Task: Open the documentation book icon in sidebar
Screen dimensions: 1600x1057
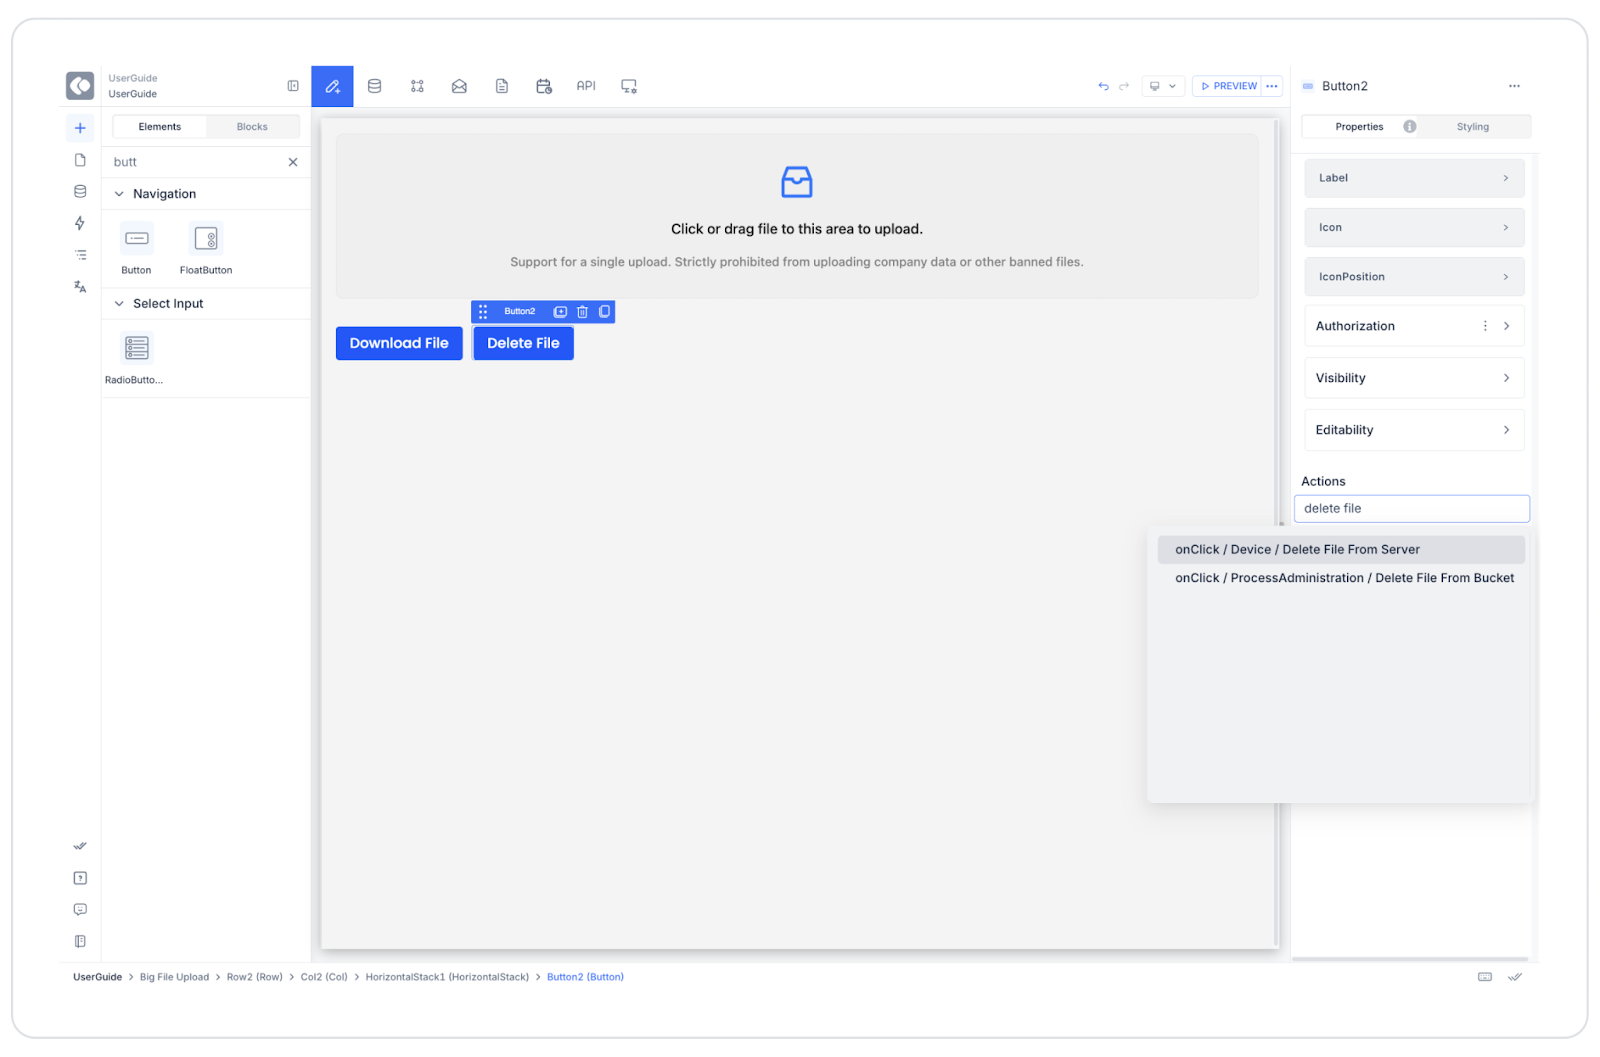Action: tap(80, 941)
